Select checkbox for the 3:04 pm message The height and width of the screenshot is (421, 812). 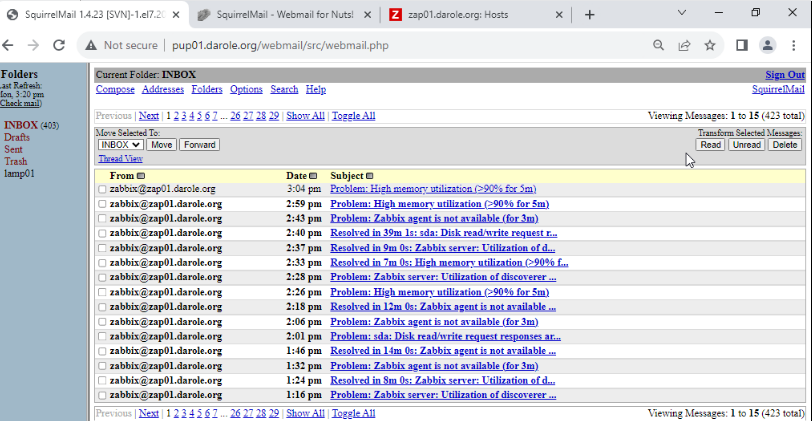pyautogui.click(x=102, y=190)
